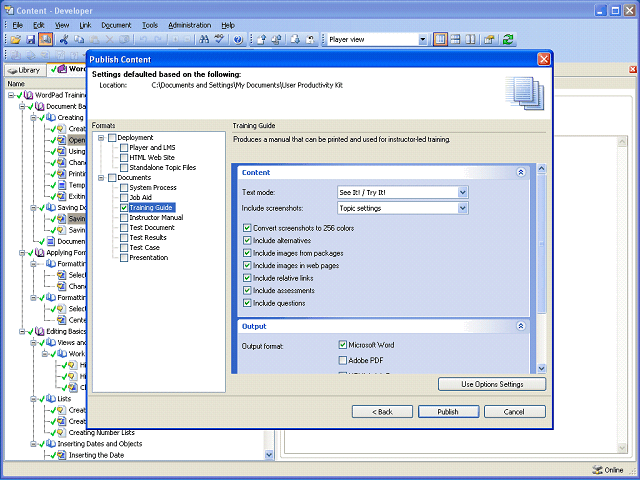
Task: Click the Copy toolbar icon
Action: [79, 40]
